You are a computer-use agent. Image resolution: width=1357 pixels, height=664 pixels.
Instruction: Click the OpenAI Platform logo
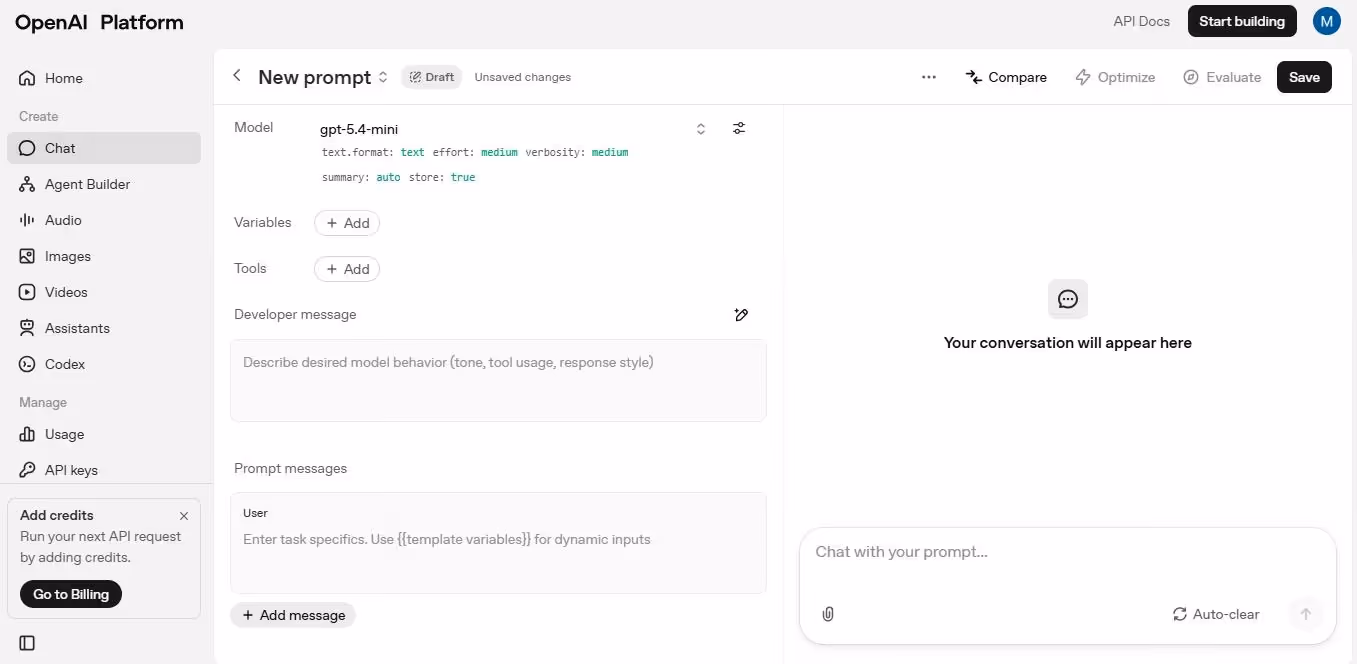pyautogui.click(x=99, y=22)
